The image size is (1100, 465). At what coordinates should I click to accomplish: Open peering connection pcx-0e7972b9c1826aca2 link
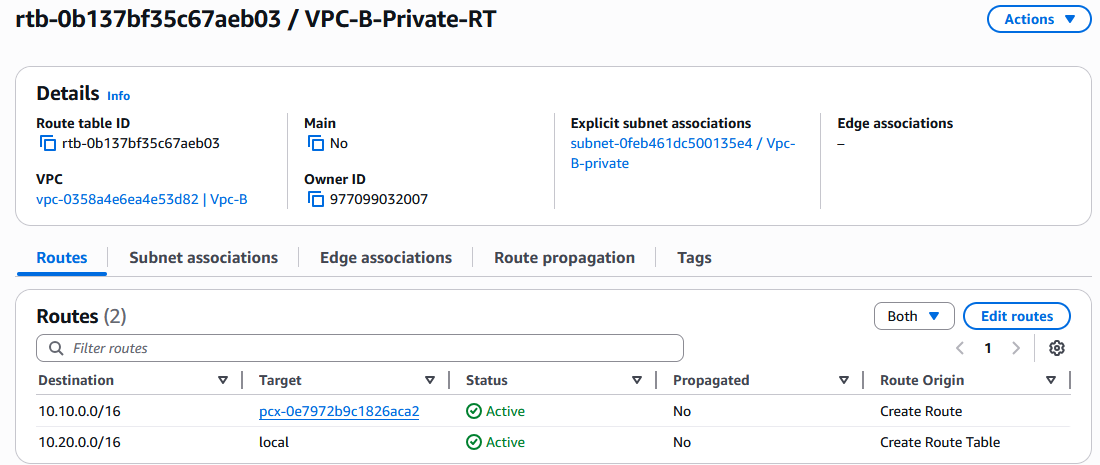pos(338,411)
